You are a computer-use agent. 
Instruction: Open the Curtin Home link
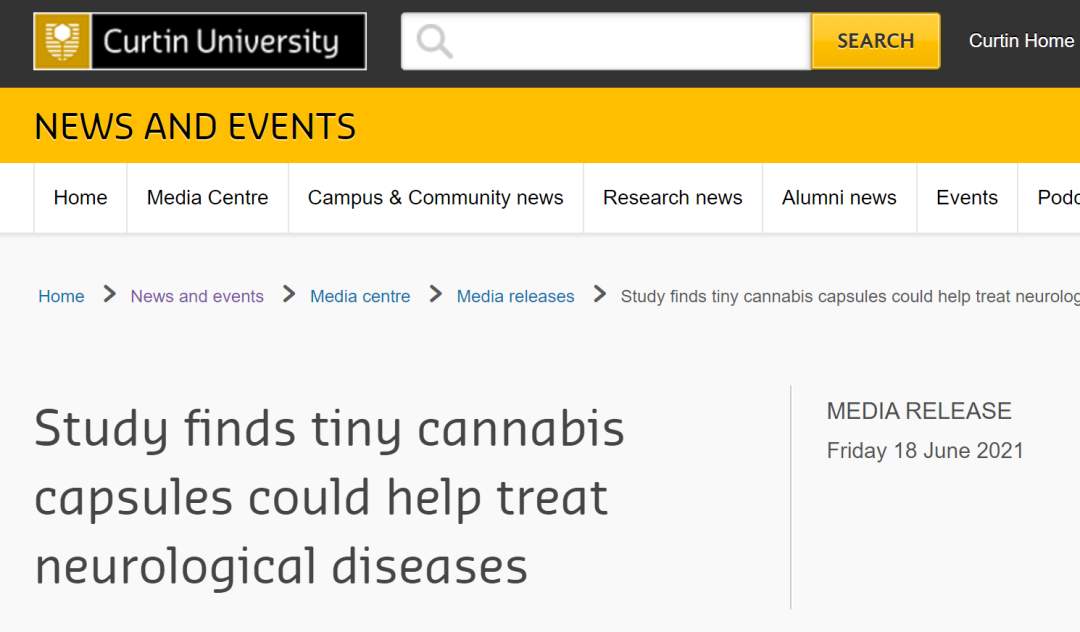pos(1021,41)
